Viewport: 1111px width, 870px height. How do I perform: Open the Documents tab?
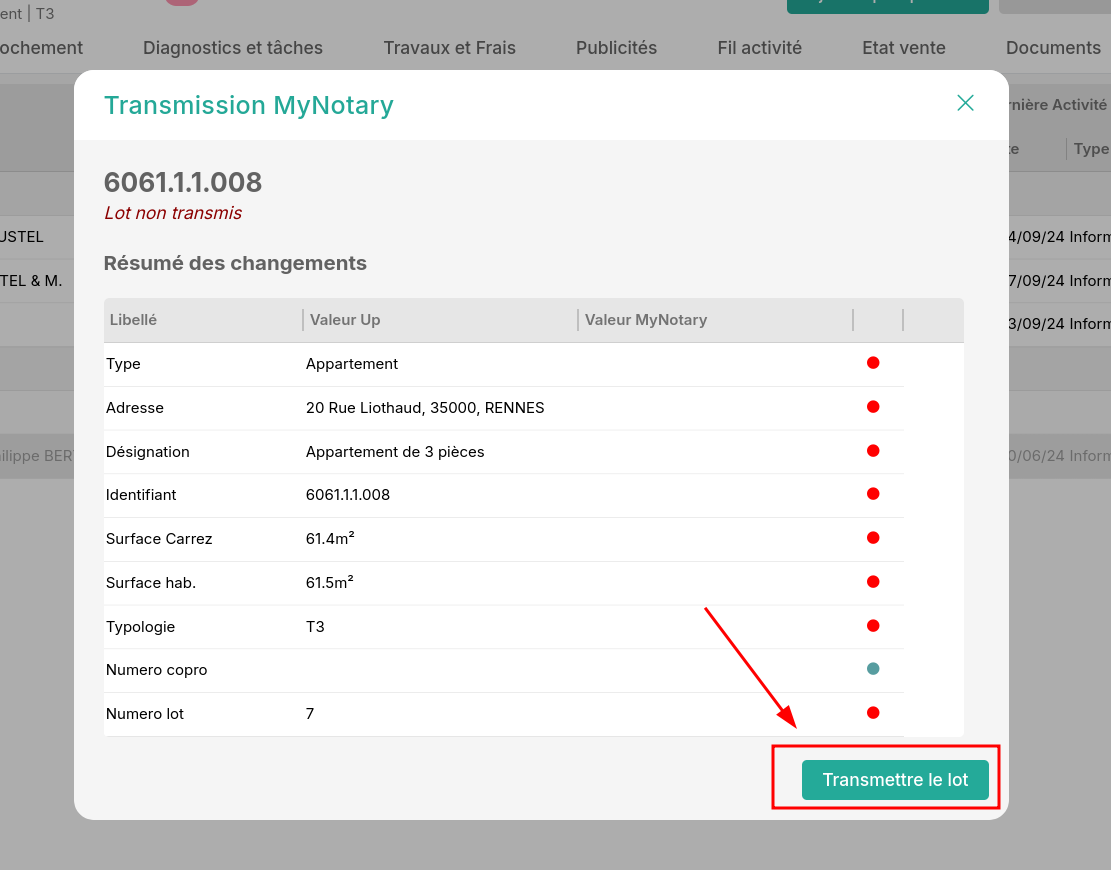(x=1053, y=47)
